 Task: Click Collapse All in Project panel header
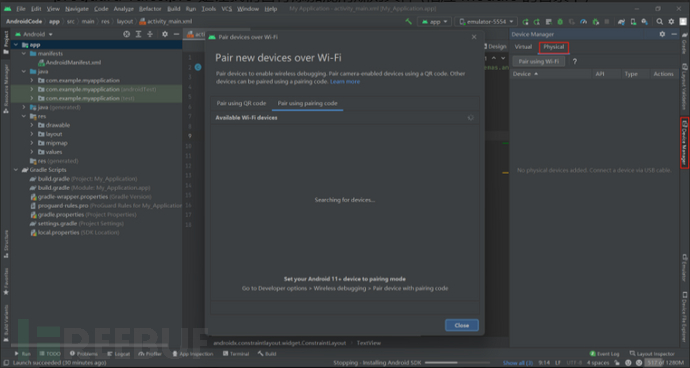pyautogui.click(x=150, y=34)
